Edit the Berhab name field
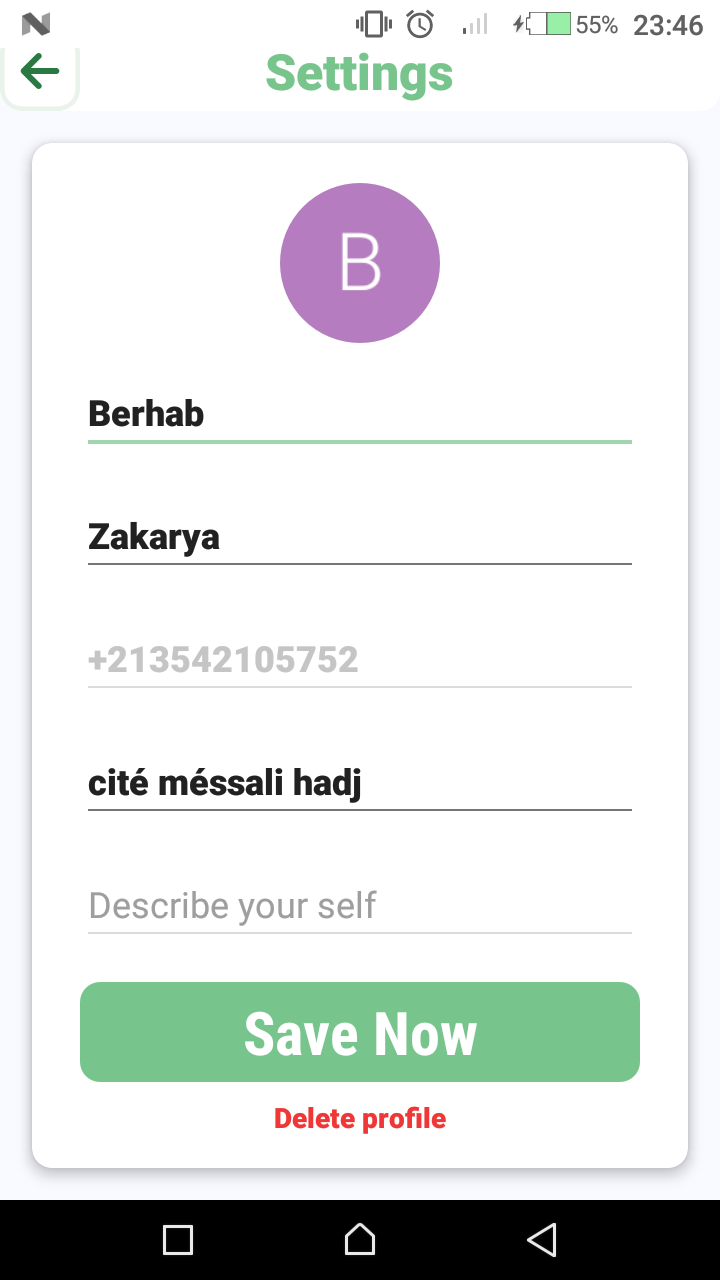The height and width of the screenshot is (1280, 720). pyautogui.click(x=360, y=414)
